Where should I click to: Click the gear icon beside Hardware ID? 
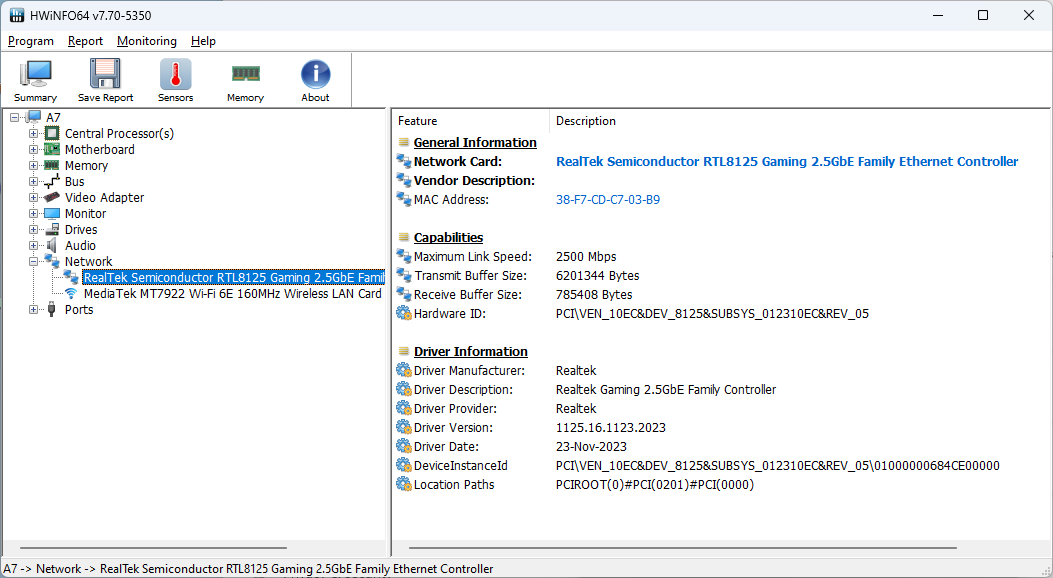[x=404, y=313]
